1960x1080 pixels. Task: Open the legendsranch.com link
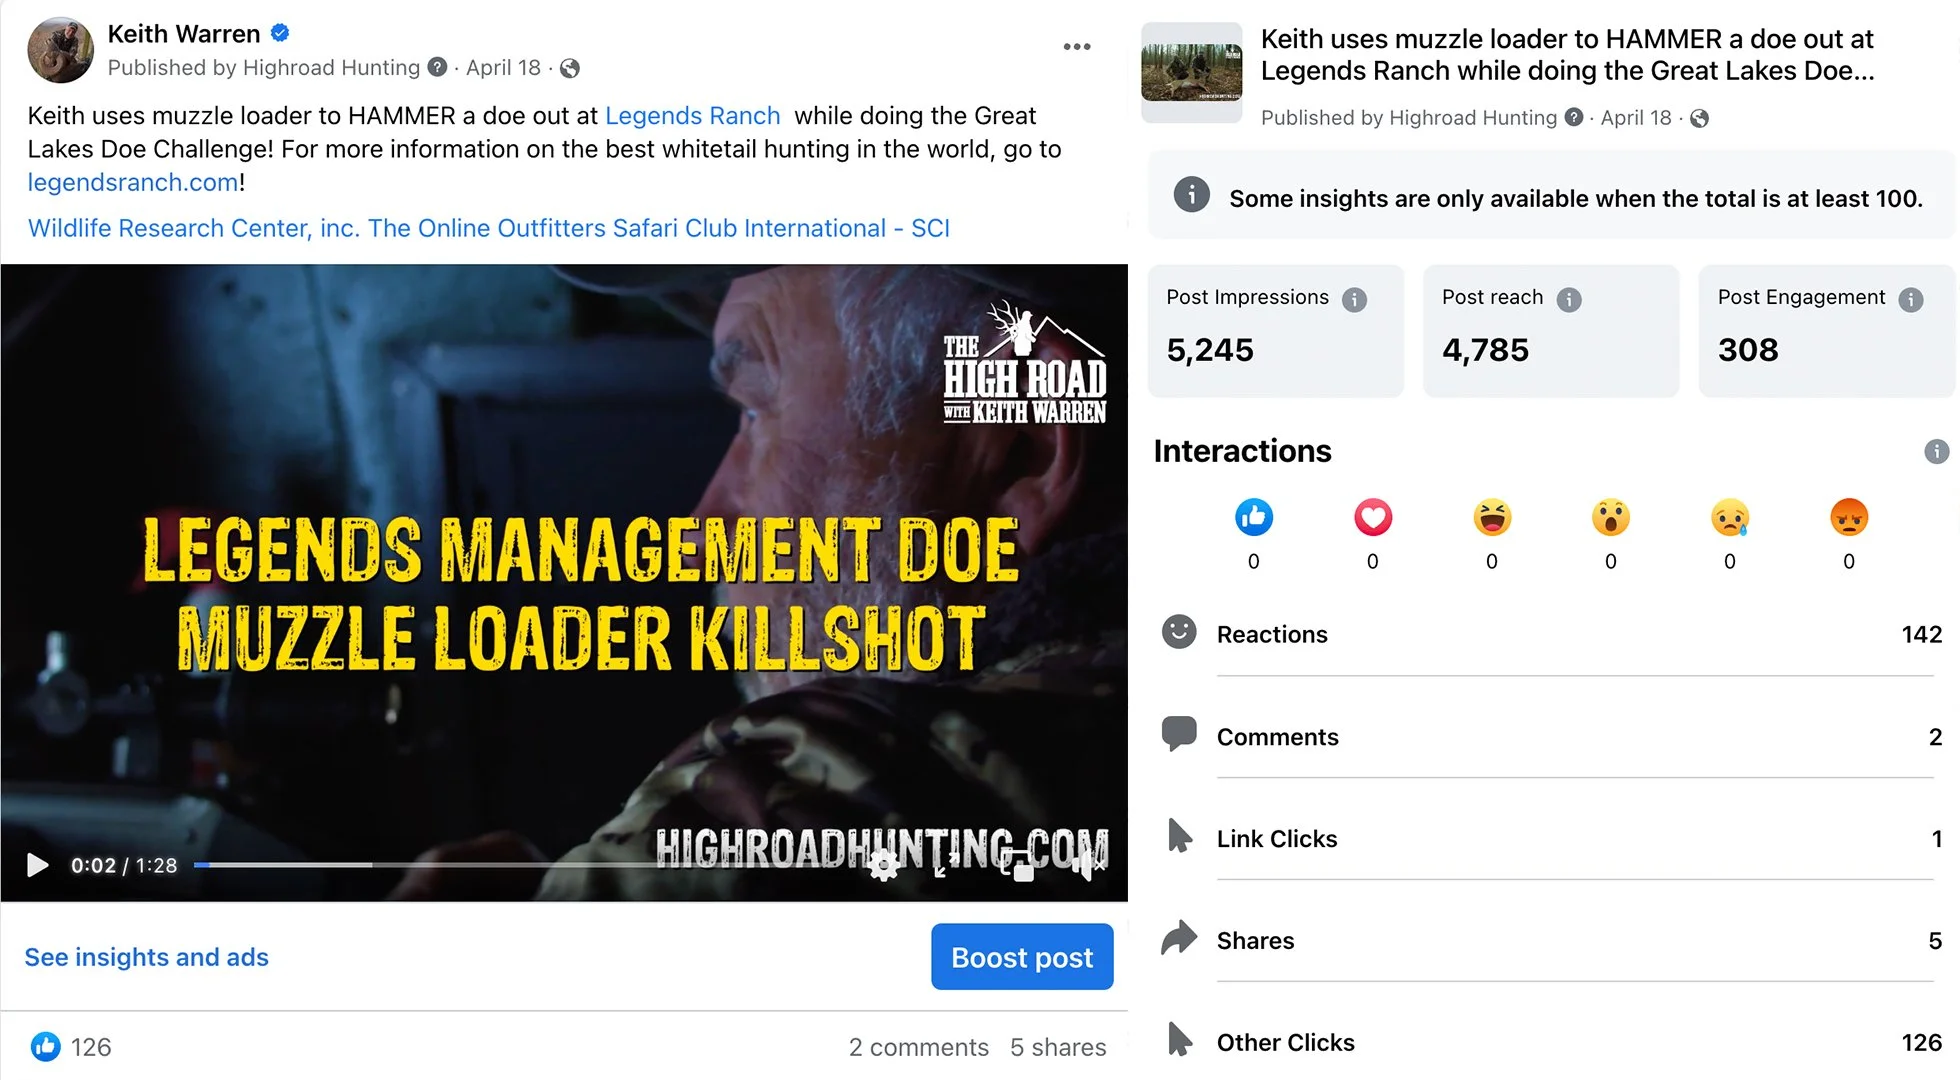[x=132, y=183]
